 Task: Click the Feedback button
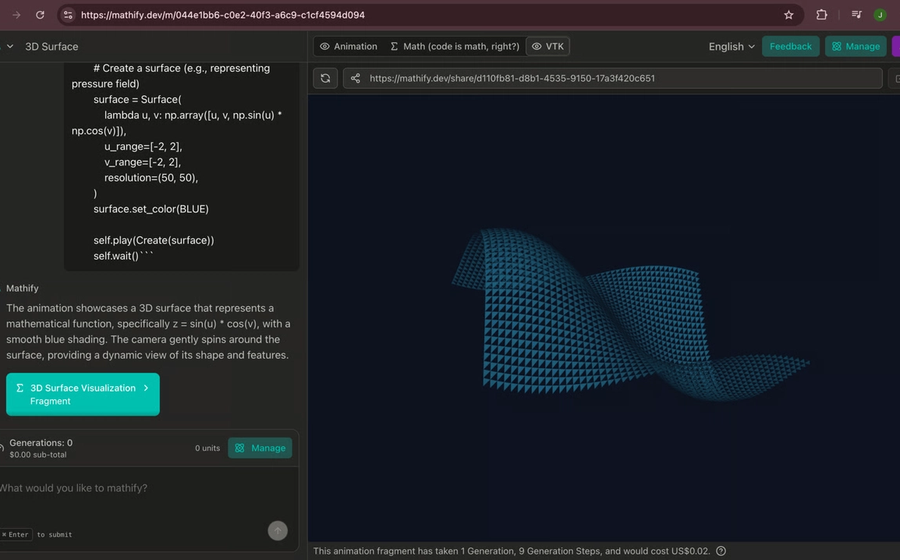[790, 46]
